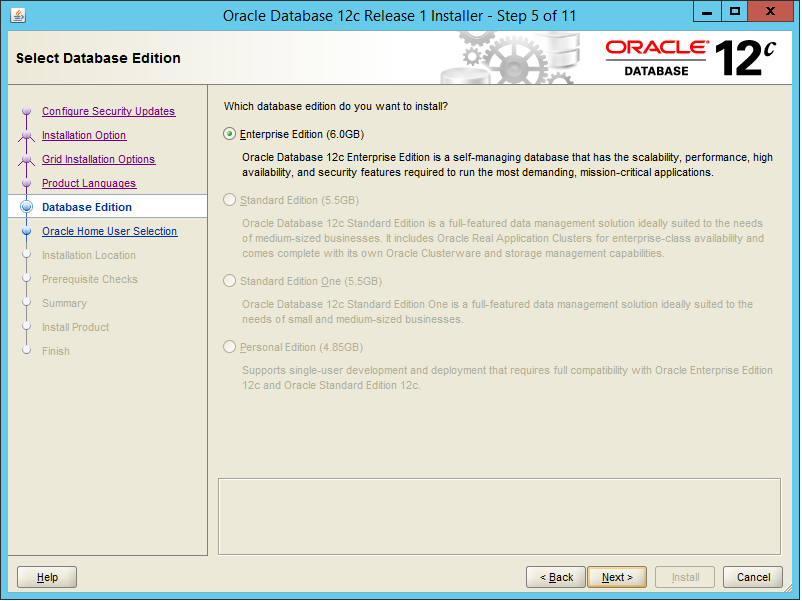Click the Install Product step label
Viewport: 802px width, 601px height.
point(76,327)
